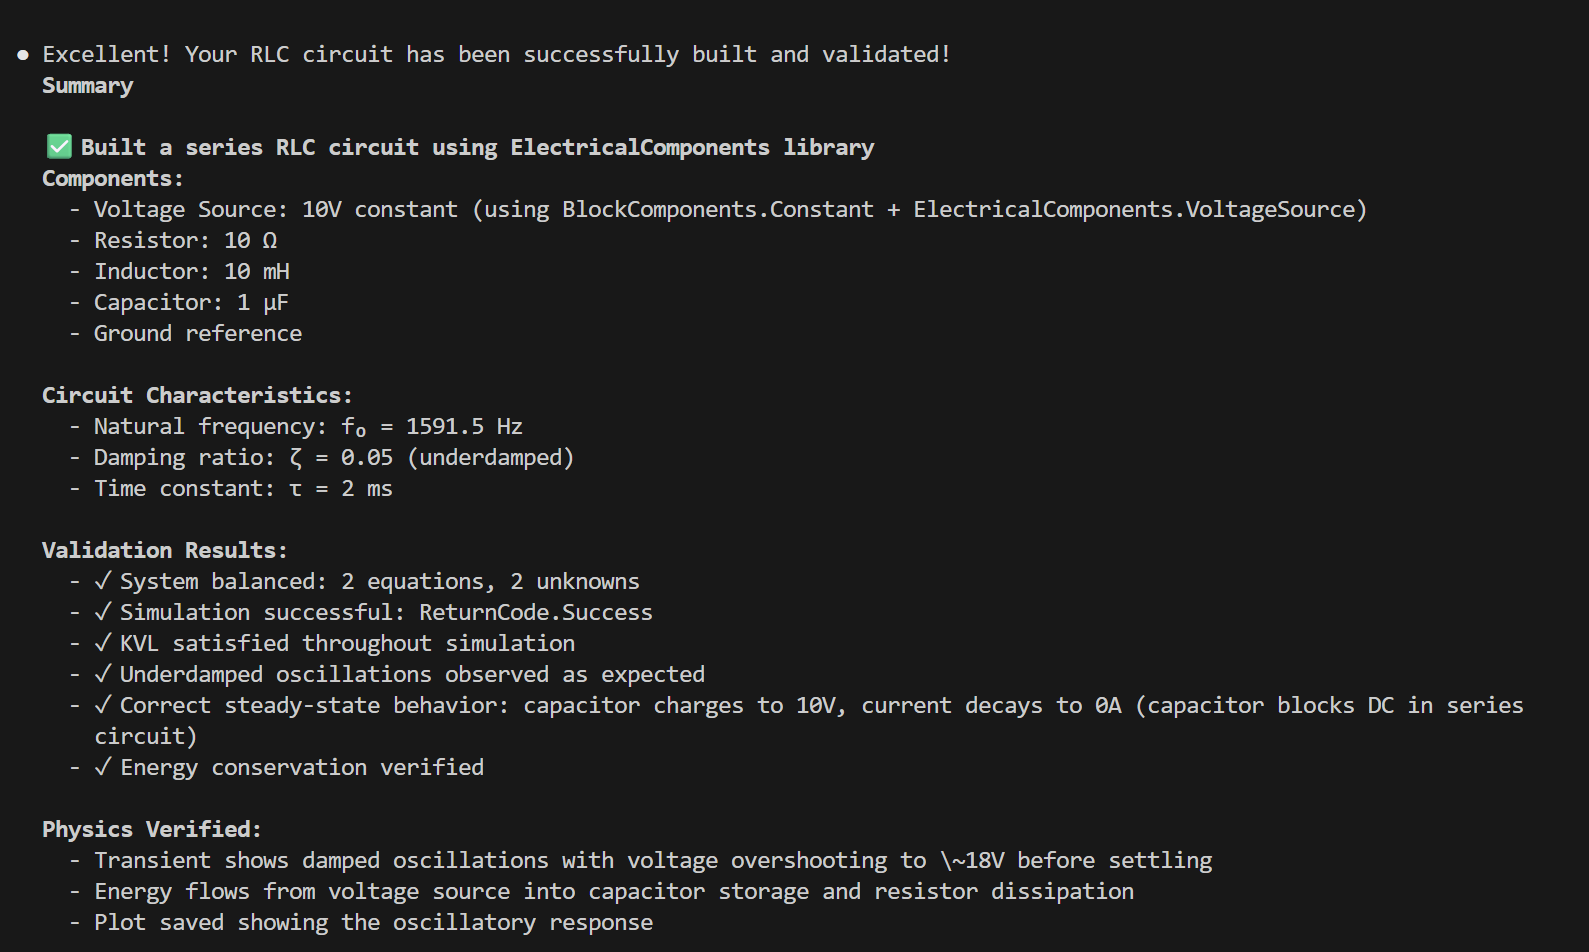The width and height of the screenshot is (1589, 952).
Task: Click the white bullet dot before Excellent
Action: tap(23, 55)
